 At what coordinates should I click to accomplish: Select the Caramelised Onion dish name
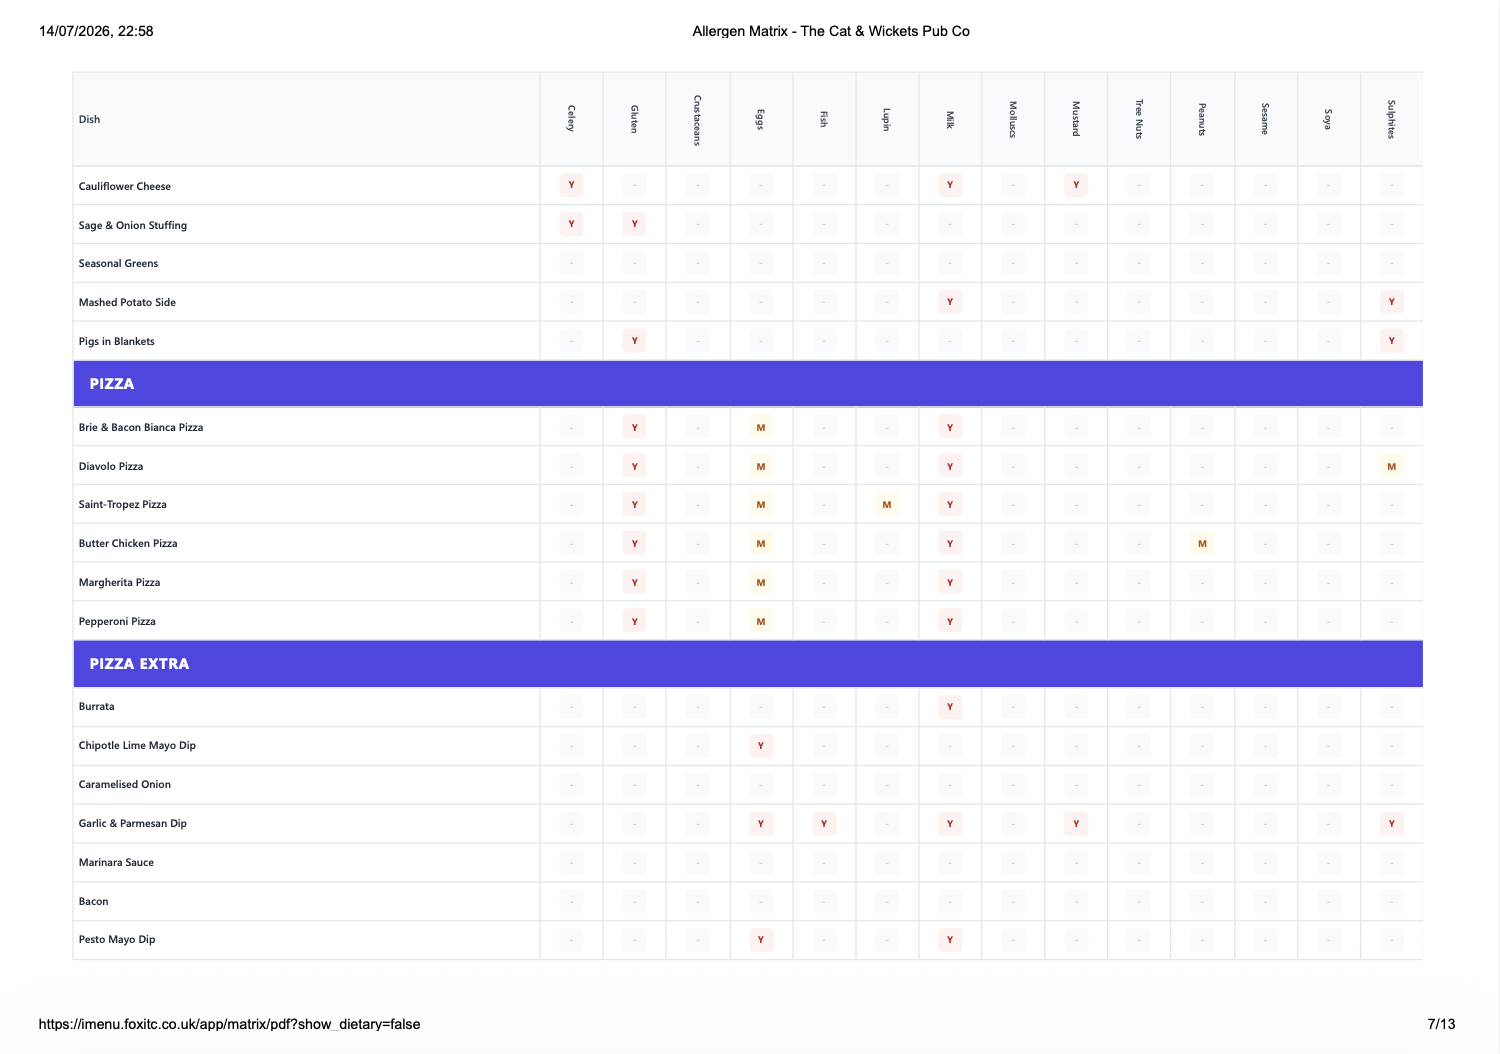pyautogui.click(x=125, y=784)
